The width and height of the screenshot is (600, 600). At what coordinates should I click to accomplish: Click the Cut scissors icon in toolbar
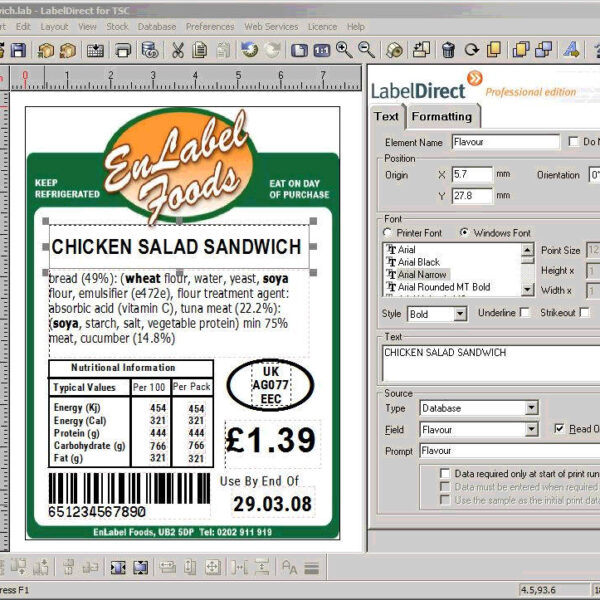pos(178,49)
